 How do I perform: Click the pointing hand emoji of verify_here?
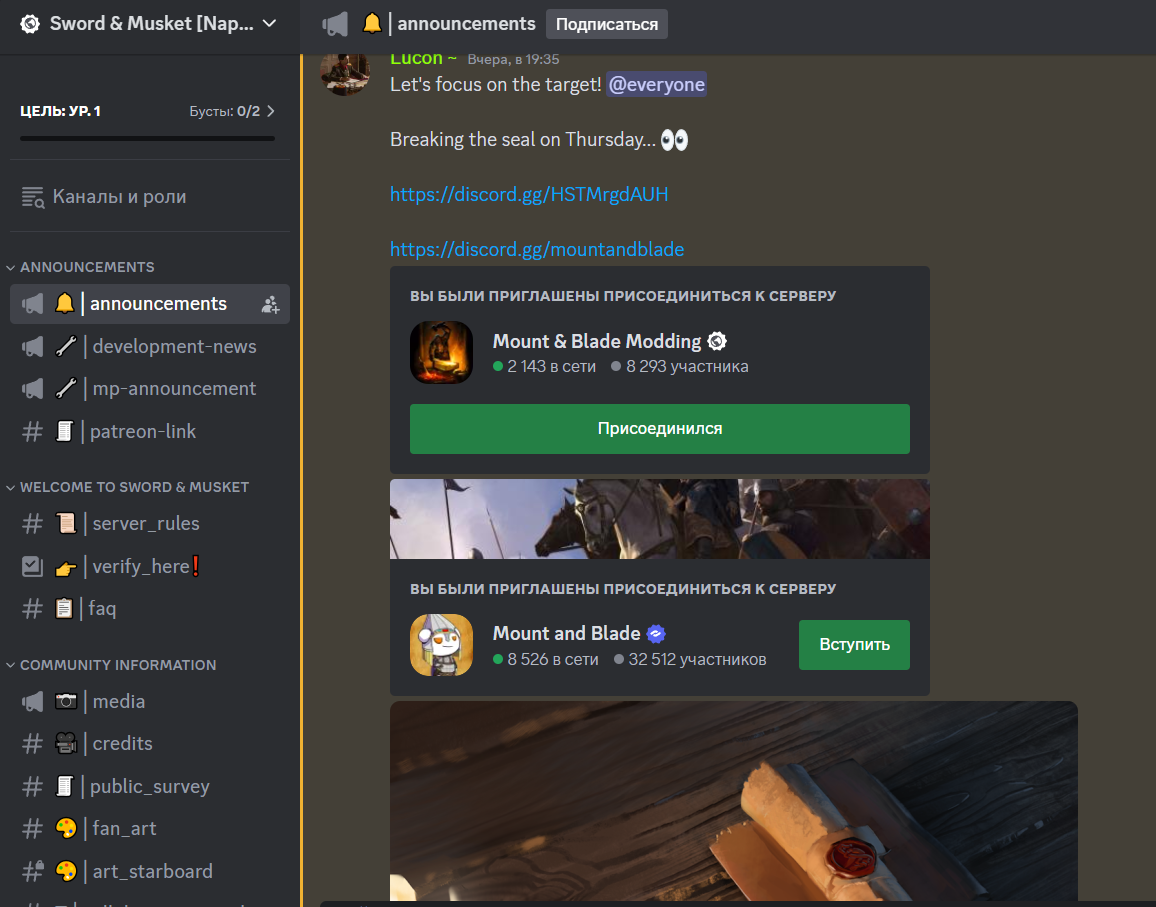tap(66, 568)
